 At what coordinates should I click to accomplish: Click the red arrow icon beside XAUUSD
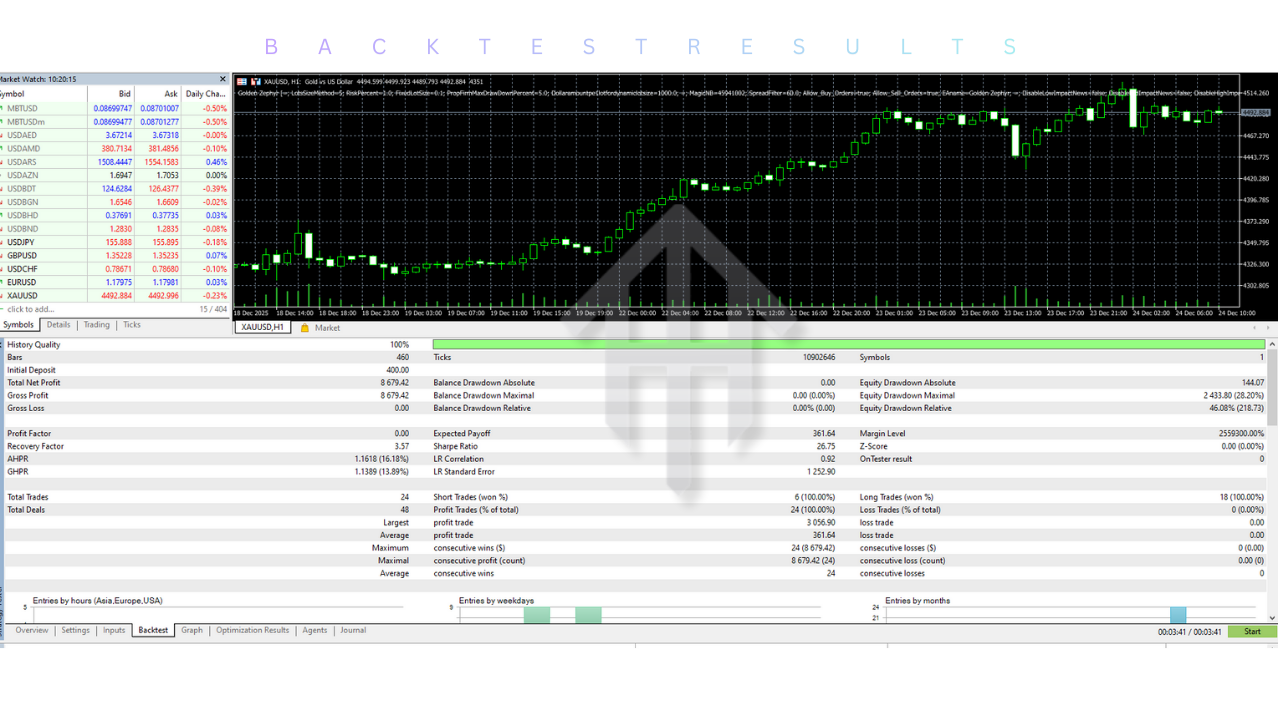3,296
